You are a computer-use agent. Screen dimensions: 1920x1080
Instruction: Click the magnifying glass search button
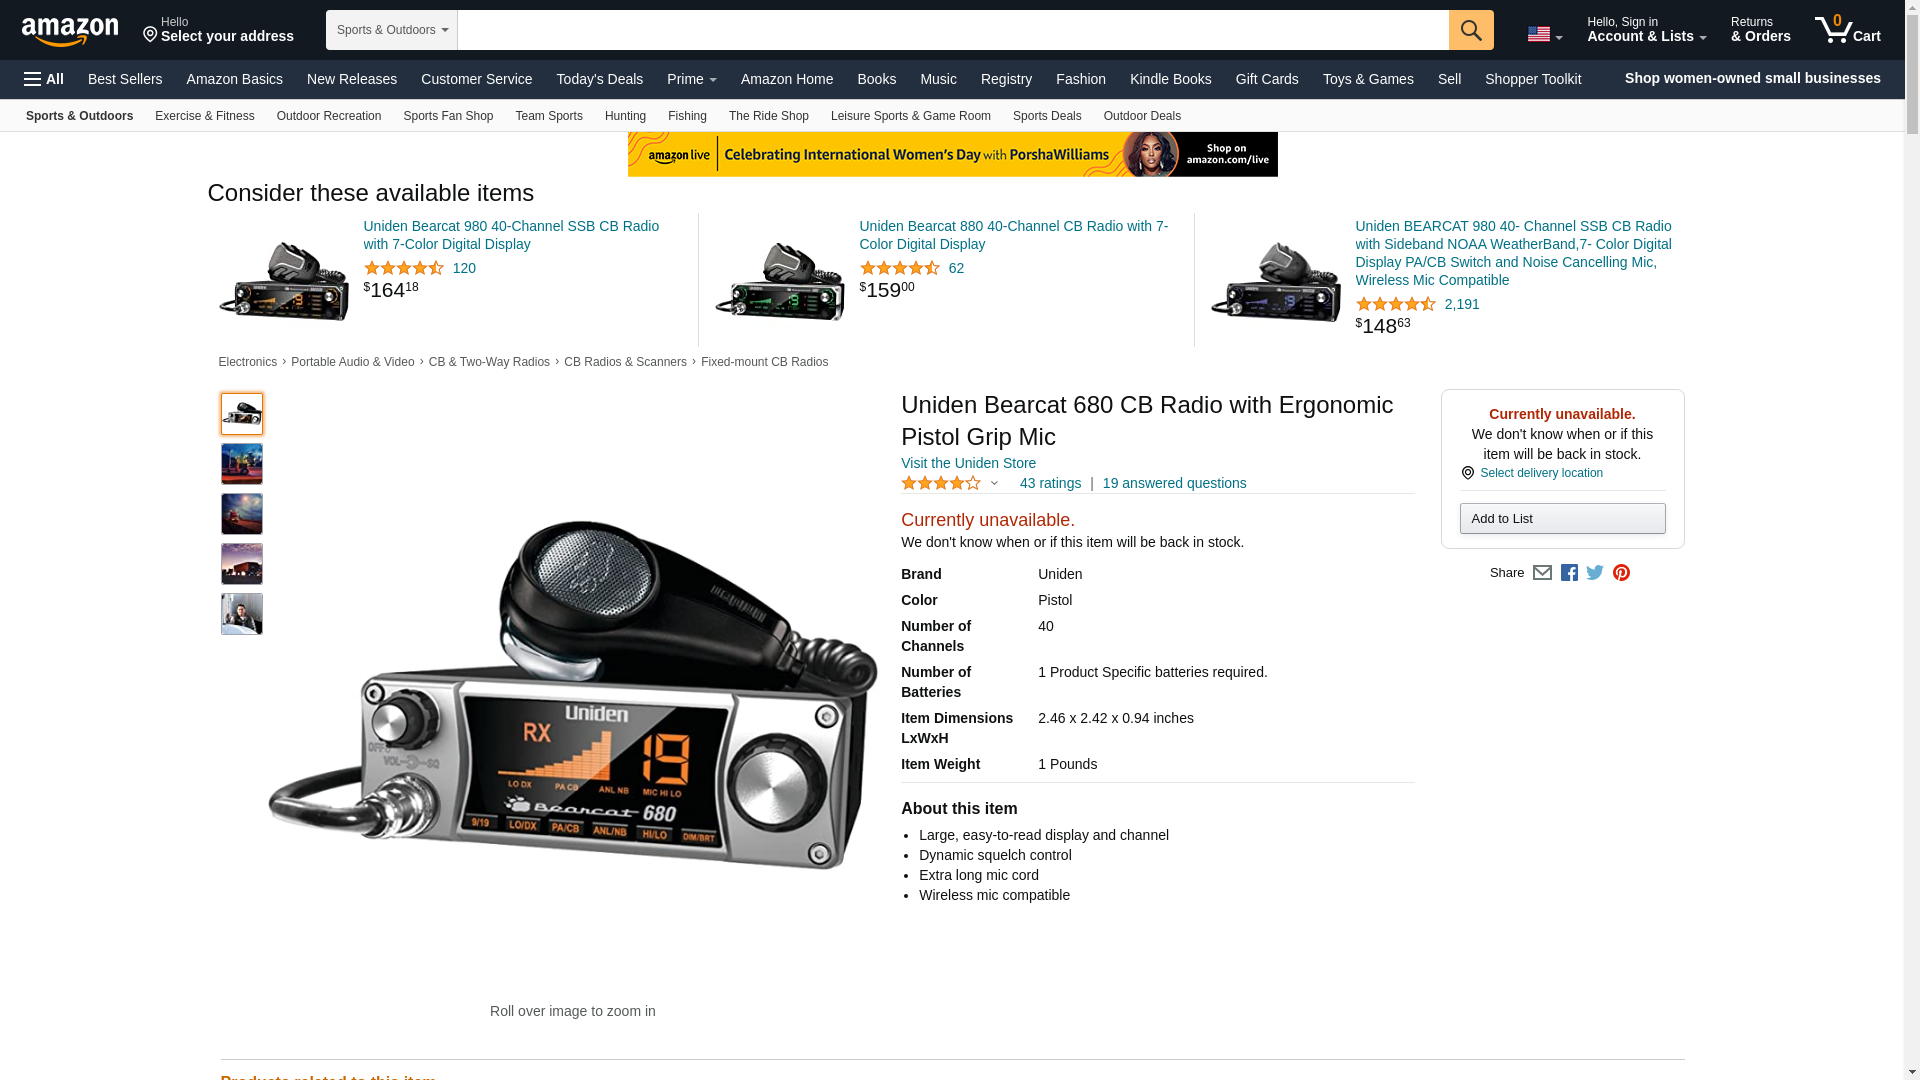click(x=1470, y=30)
